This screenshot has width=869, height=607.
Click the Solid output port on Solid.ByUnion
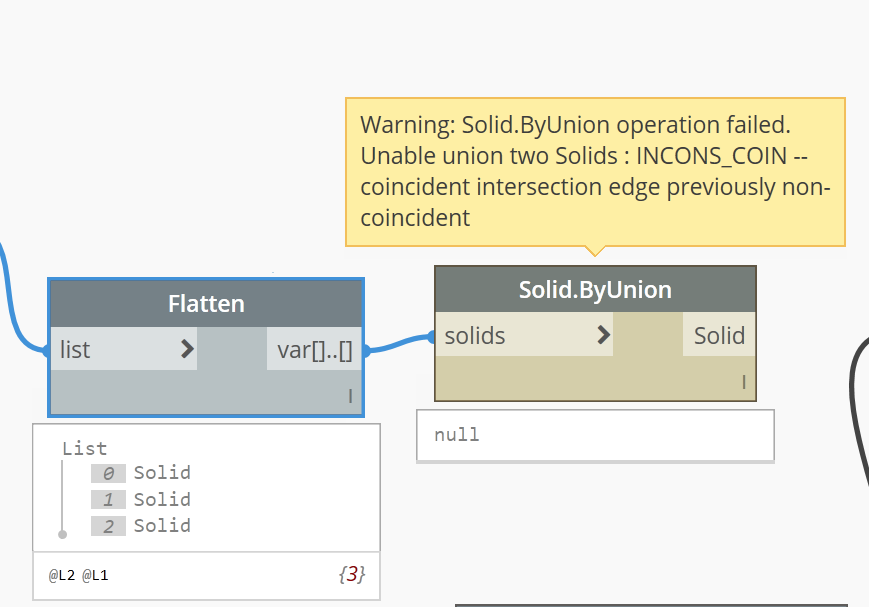pyautogui.click(x=719, y=336)
